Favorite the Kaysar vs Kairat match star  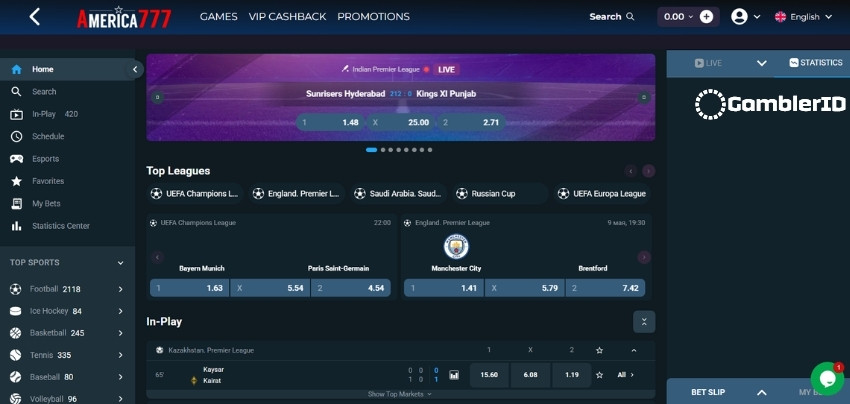599,375
